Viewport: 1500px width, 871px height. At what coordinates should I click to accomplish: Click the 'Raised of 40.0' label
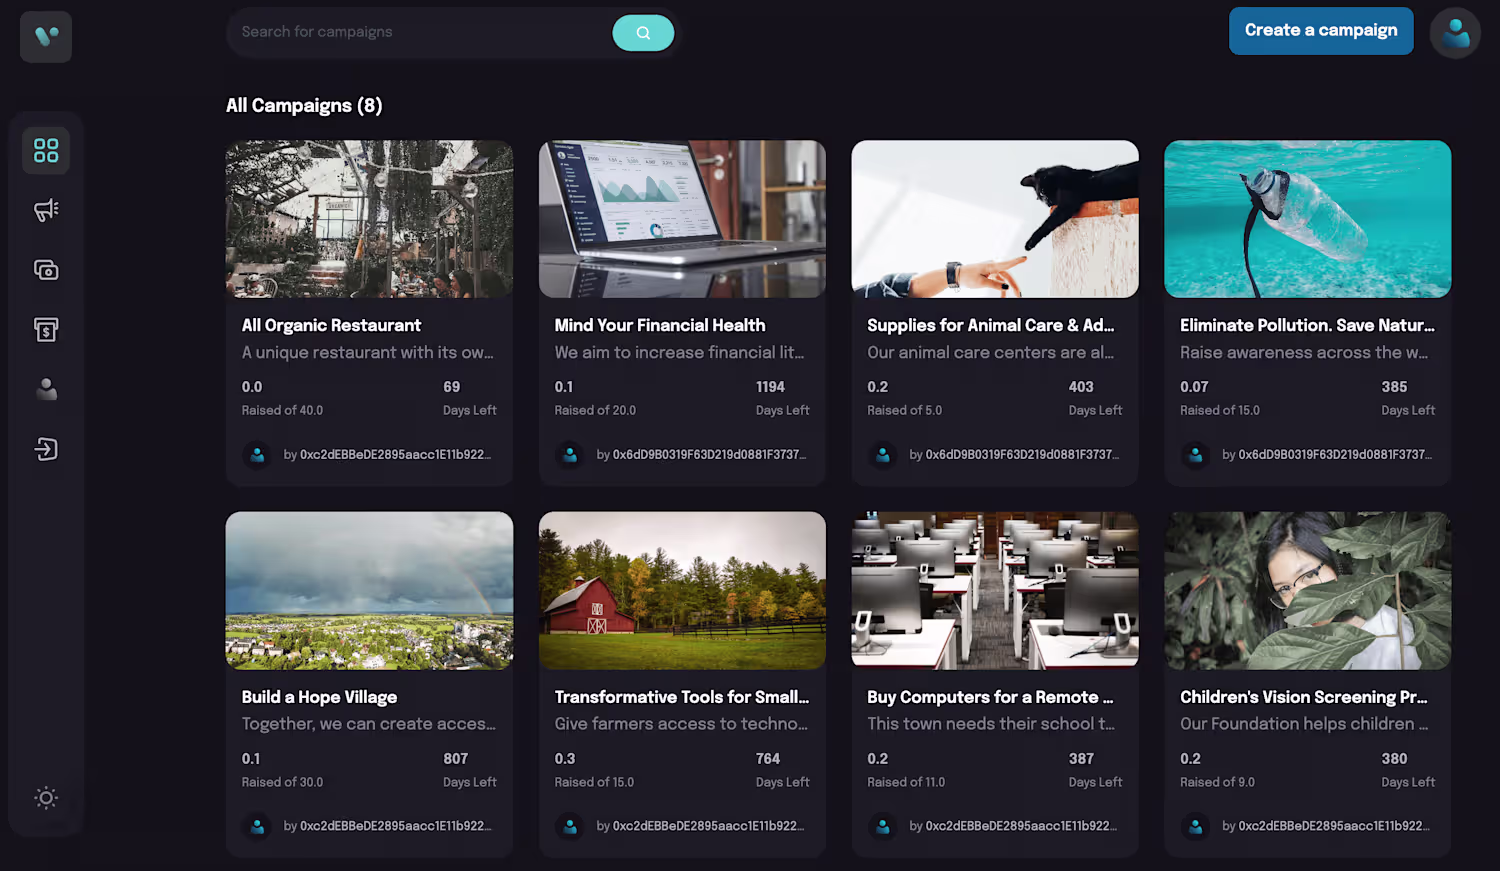point(282,410)
